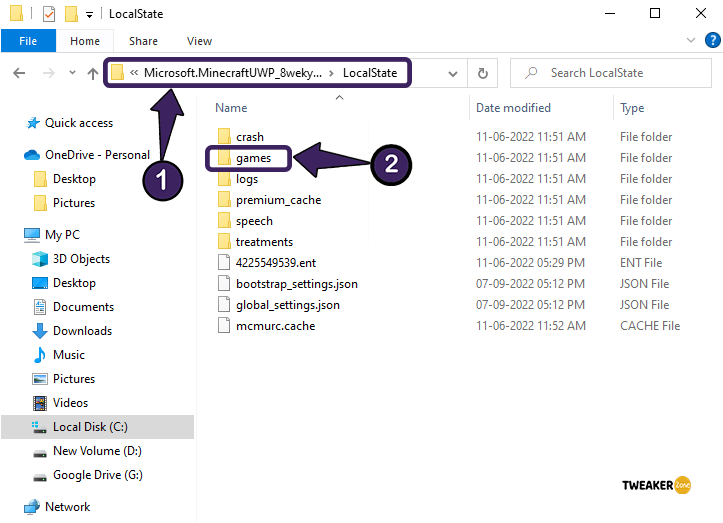Select My PC in the navigation pane
Image resolution: width=723 pixels, height=523 pixels.
(x=62, y=235)
